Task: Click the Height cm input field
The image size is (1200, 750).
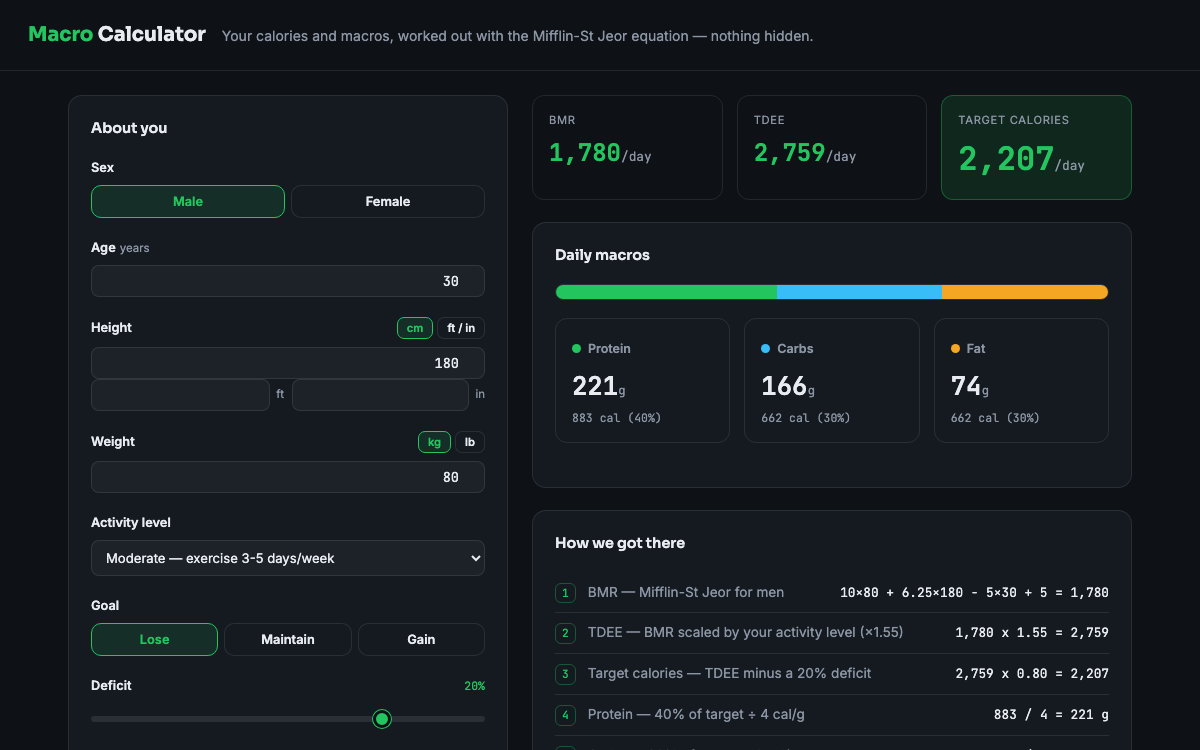Action: [x=288, y=363]
